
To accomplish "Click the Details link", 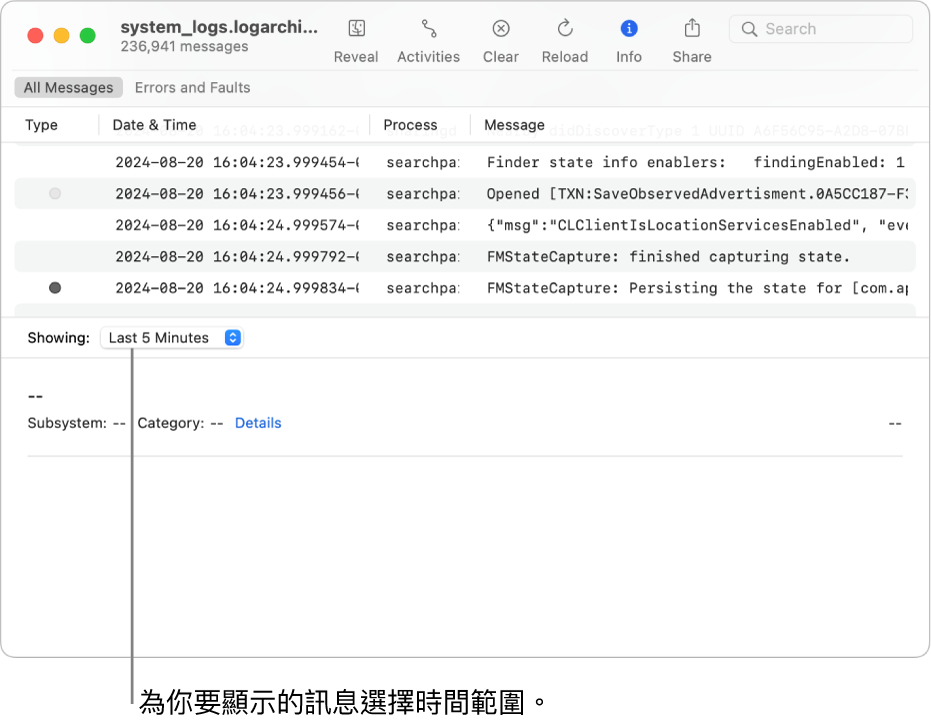I will pos(258,423).
